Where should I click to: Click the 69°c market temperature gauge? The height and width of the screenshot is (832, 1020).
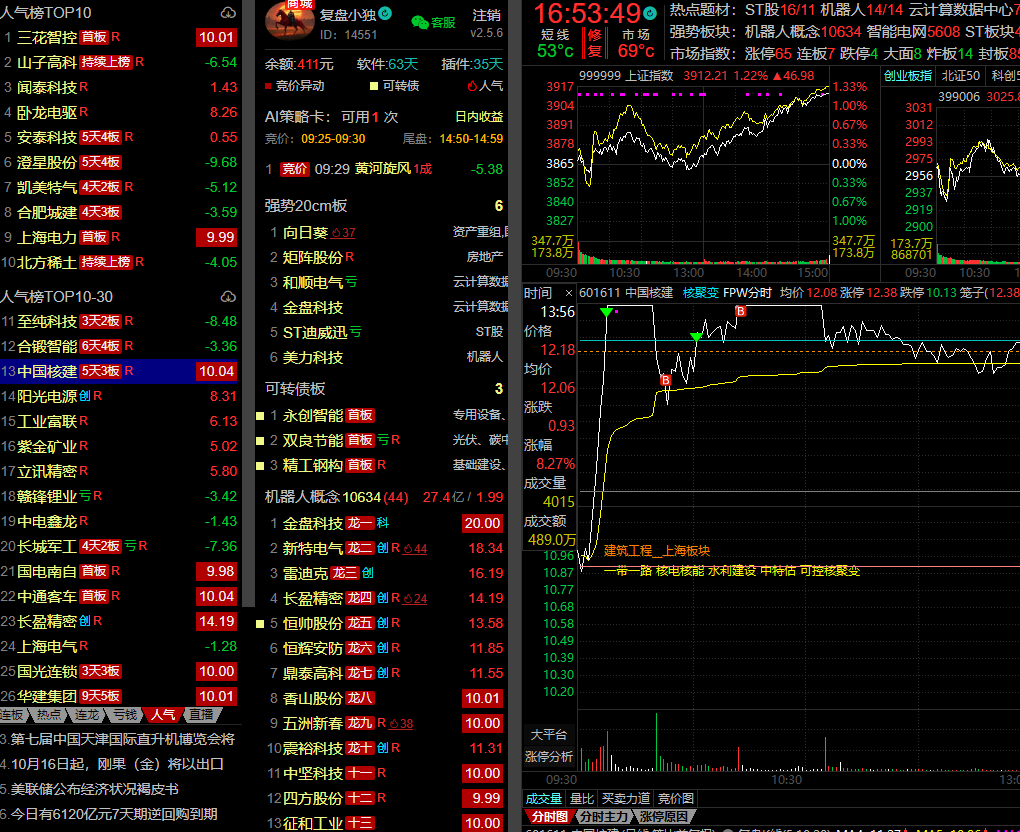[636, 50]
